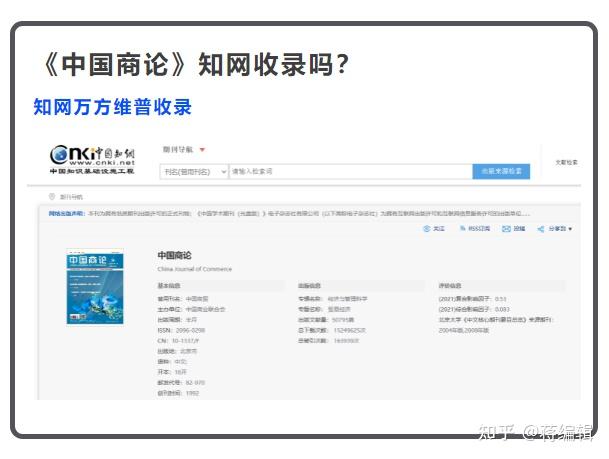This screenshot has height=459, width=609.
Task: Click the 邮发代号 row
Action: (x=181, y=382)
